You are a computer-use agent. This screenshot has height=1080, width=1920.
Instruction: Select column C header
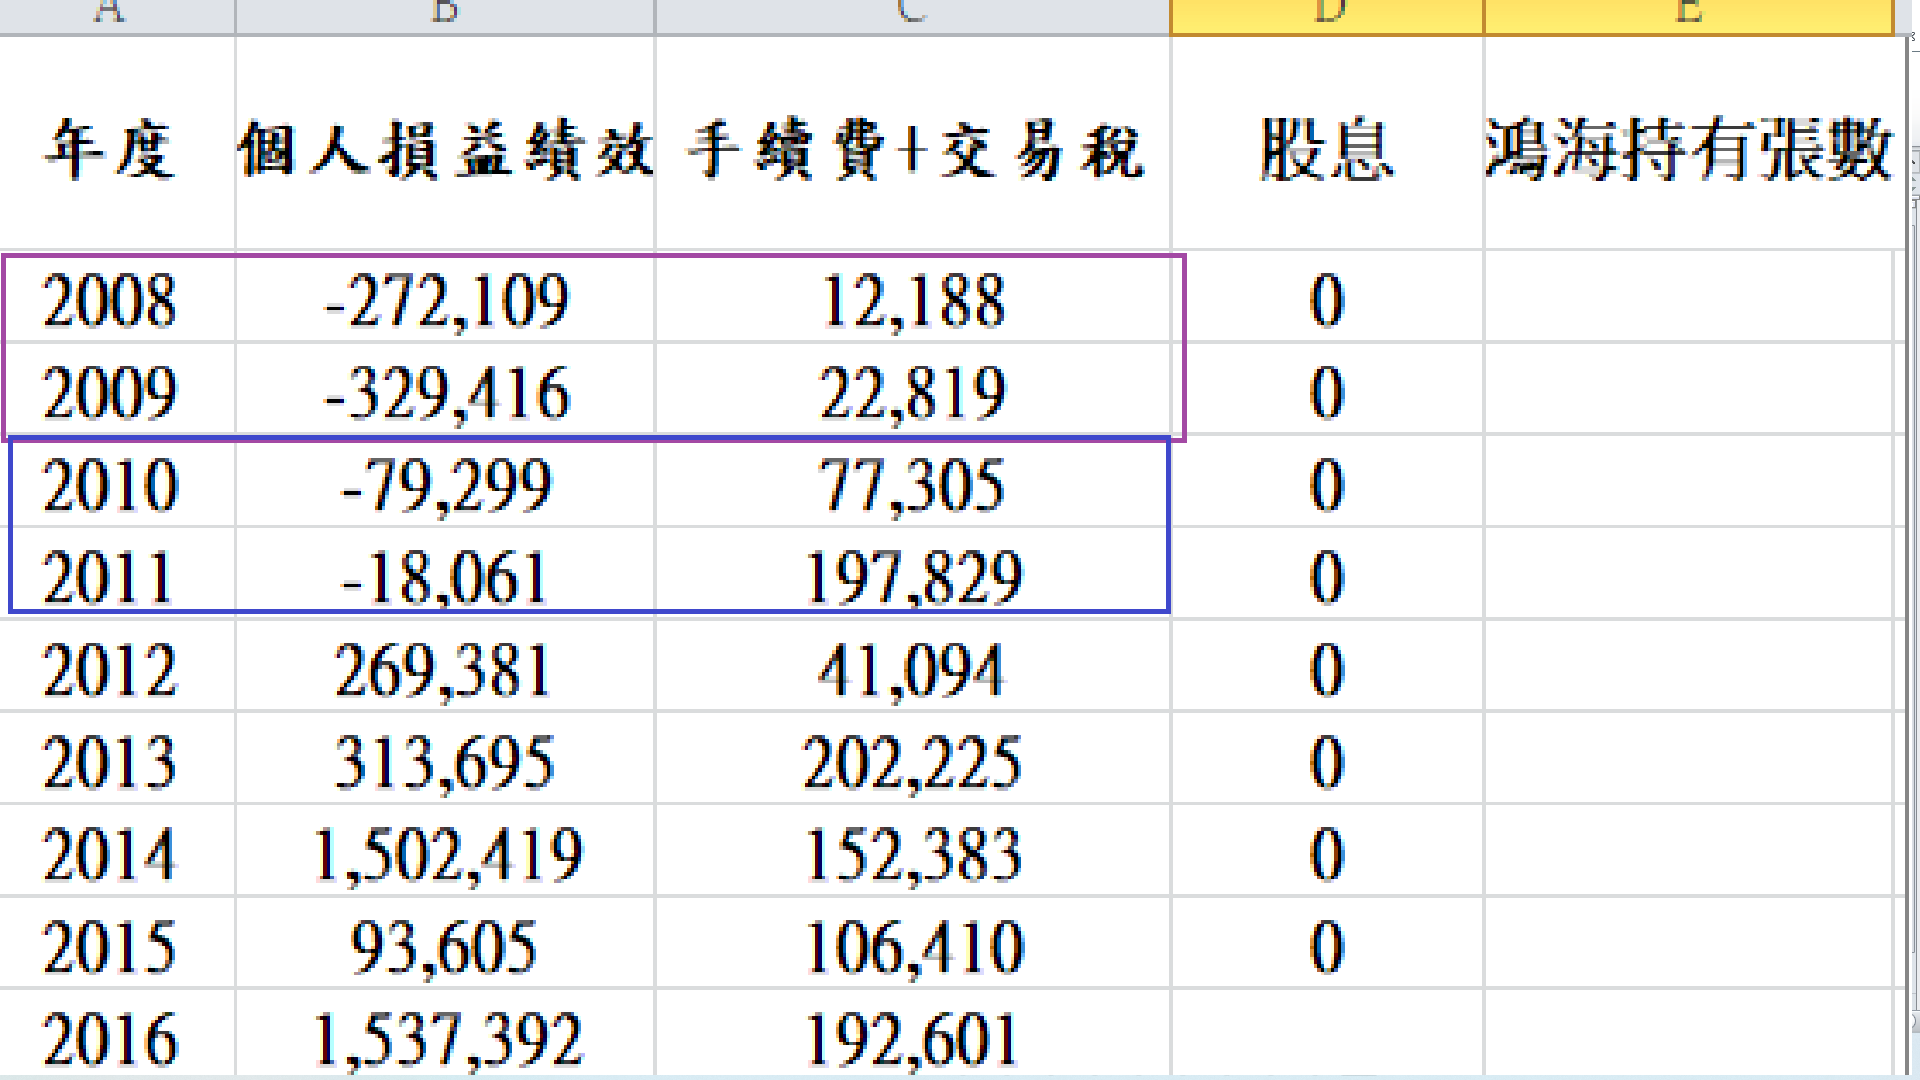coord(912,14)
